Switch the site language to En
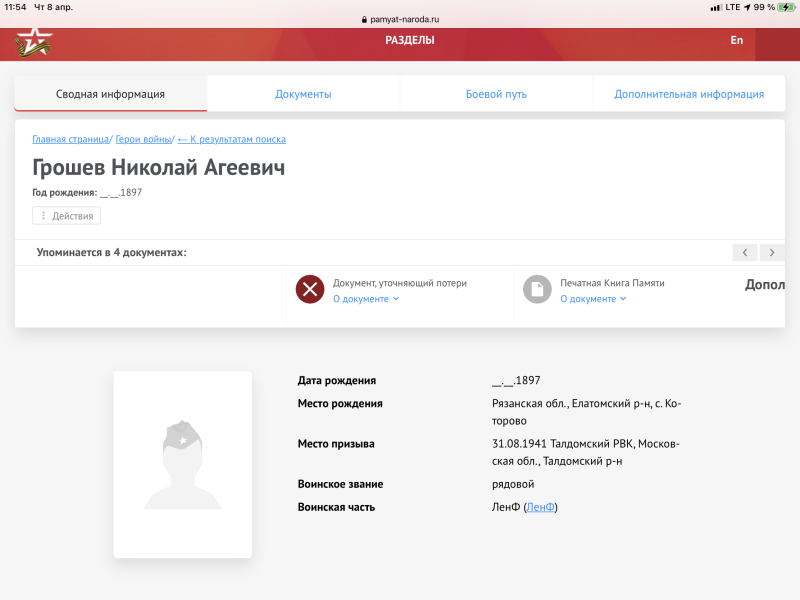The height and width of the screenshot is (600, 800). (736, 40)
